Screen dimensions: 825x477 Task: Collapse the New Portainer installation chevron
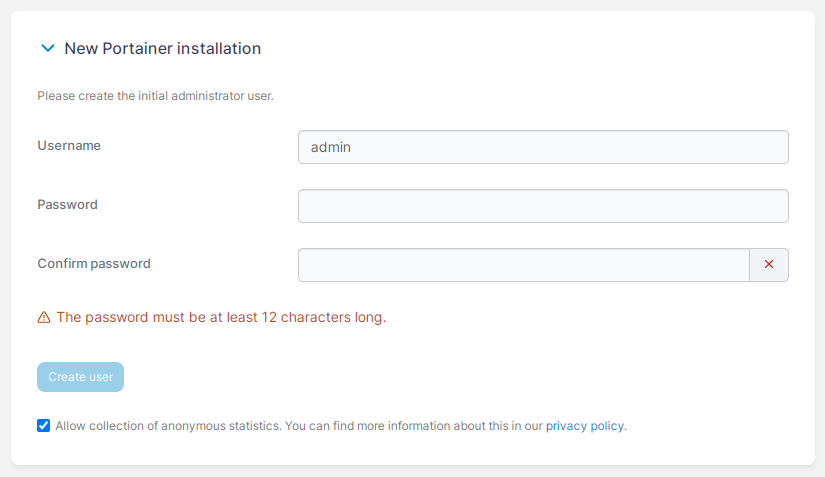(x=47, y=48)
